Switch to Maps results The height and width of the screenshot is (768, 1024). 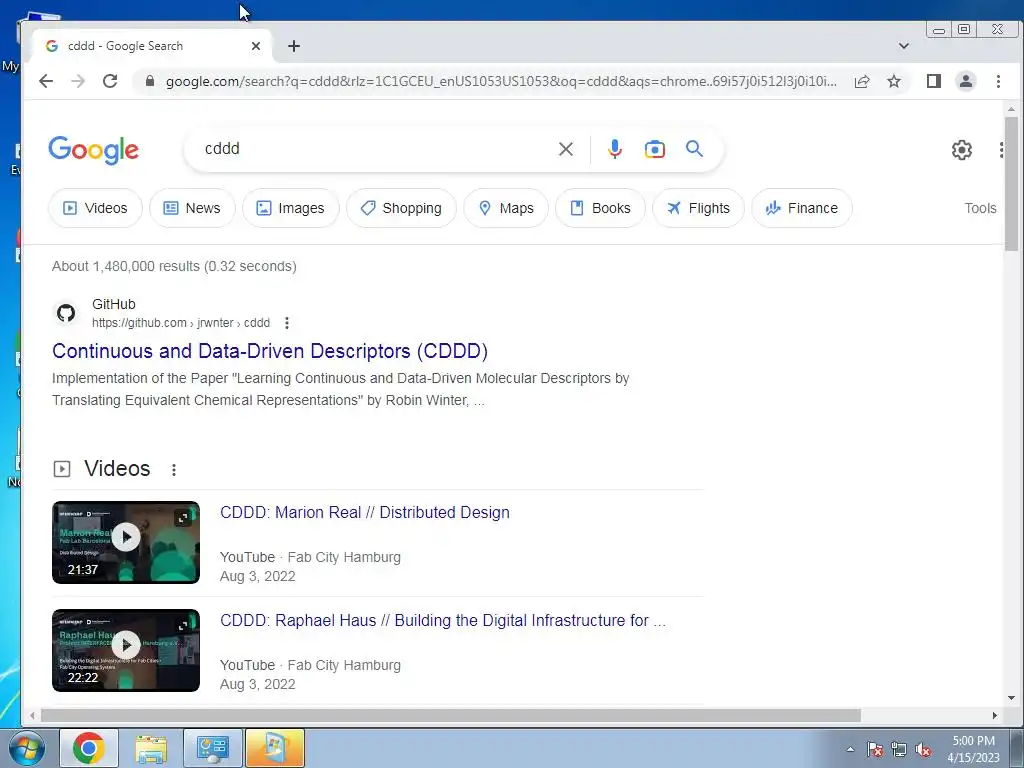tap(506, 208)
